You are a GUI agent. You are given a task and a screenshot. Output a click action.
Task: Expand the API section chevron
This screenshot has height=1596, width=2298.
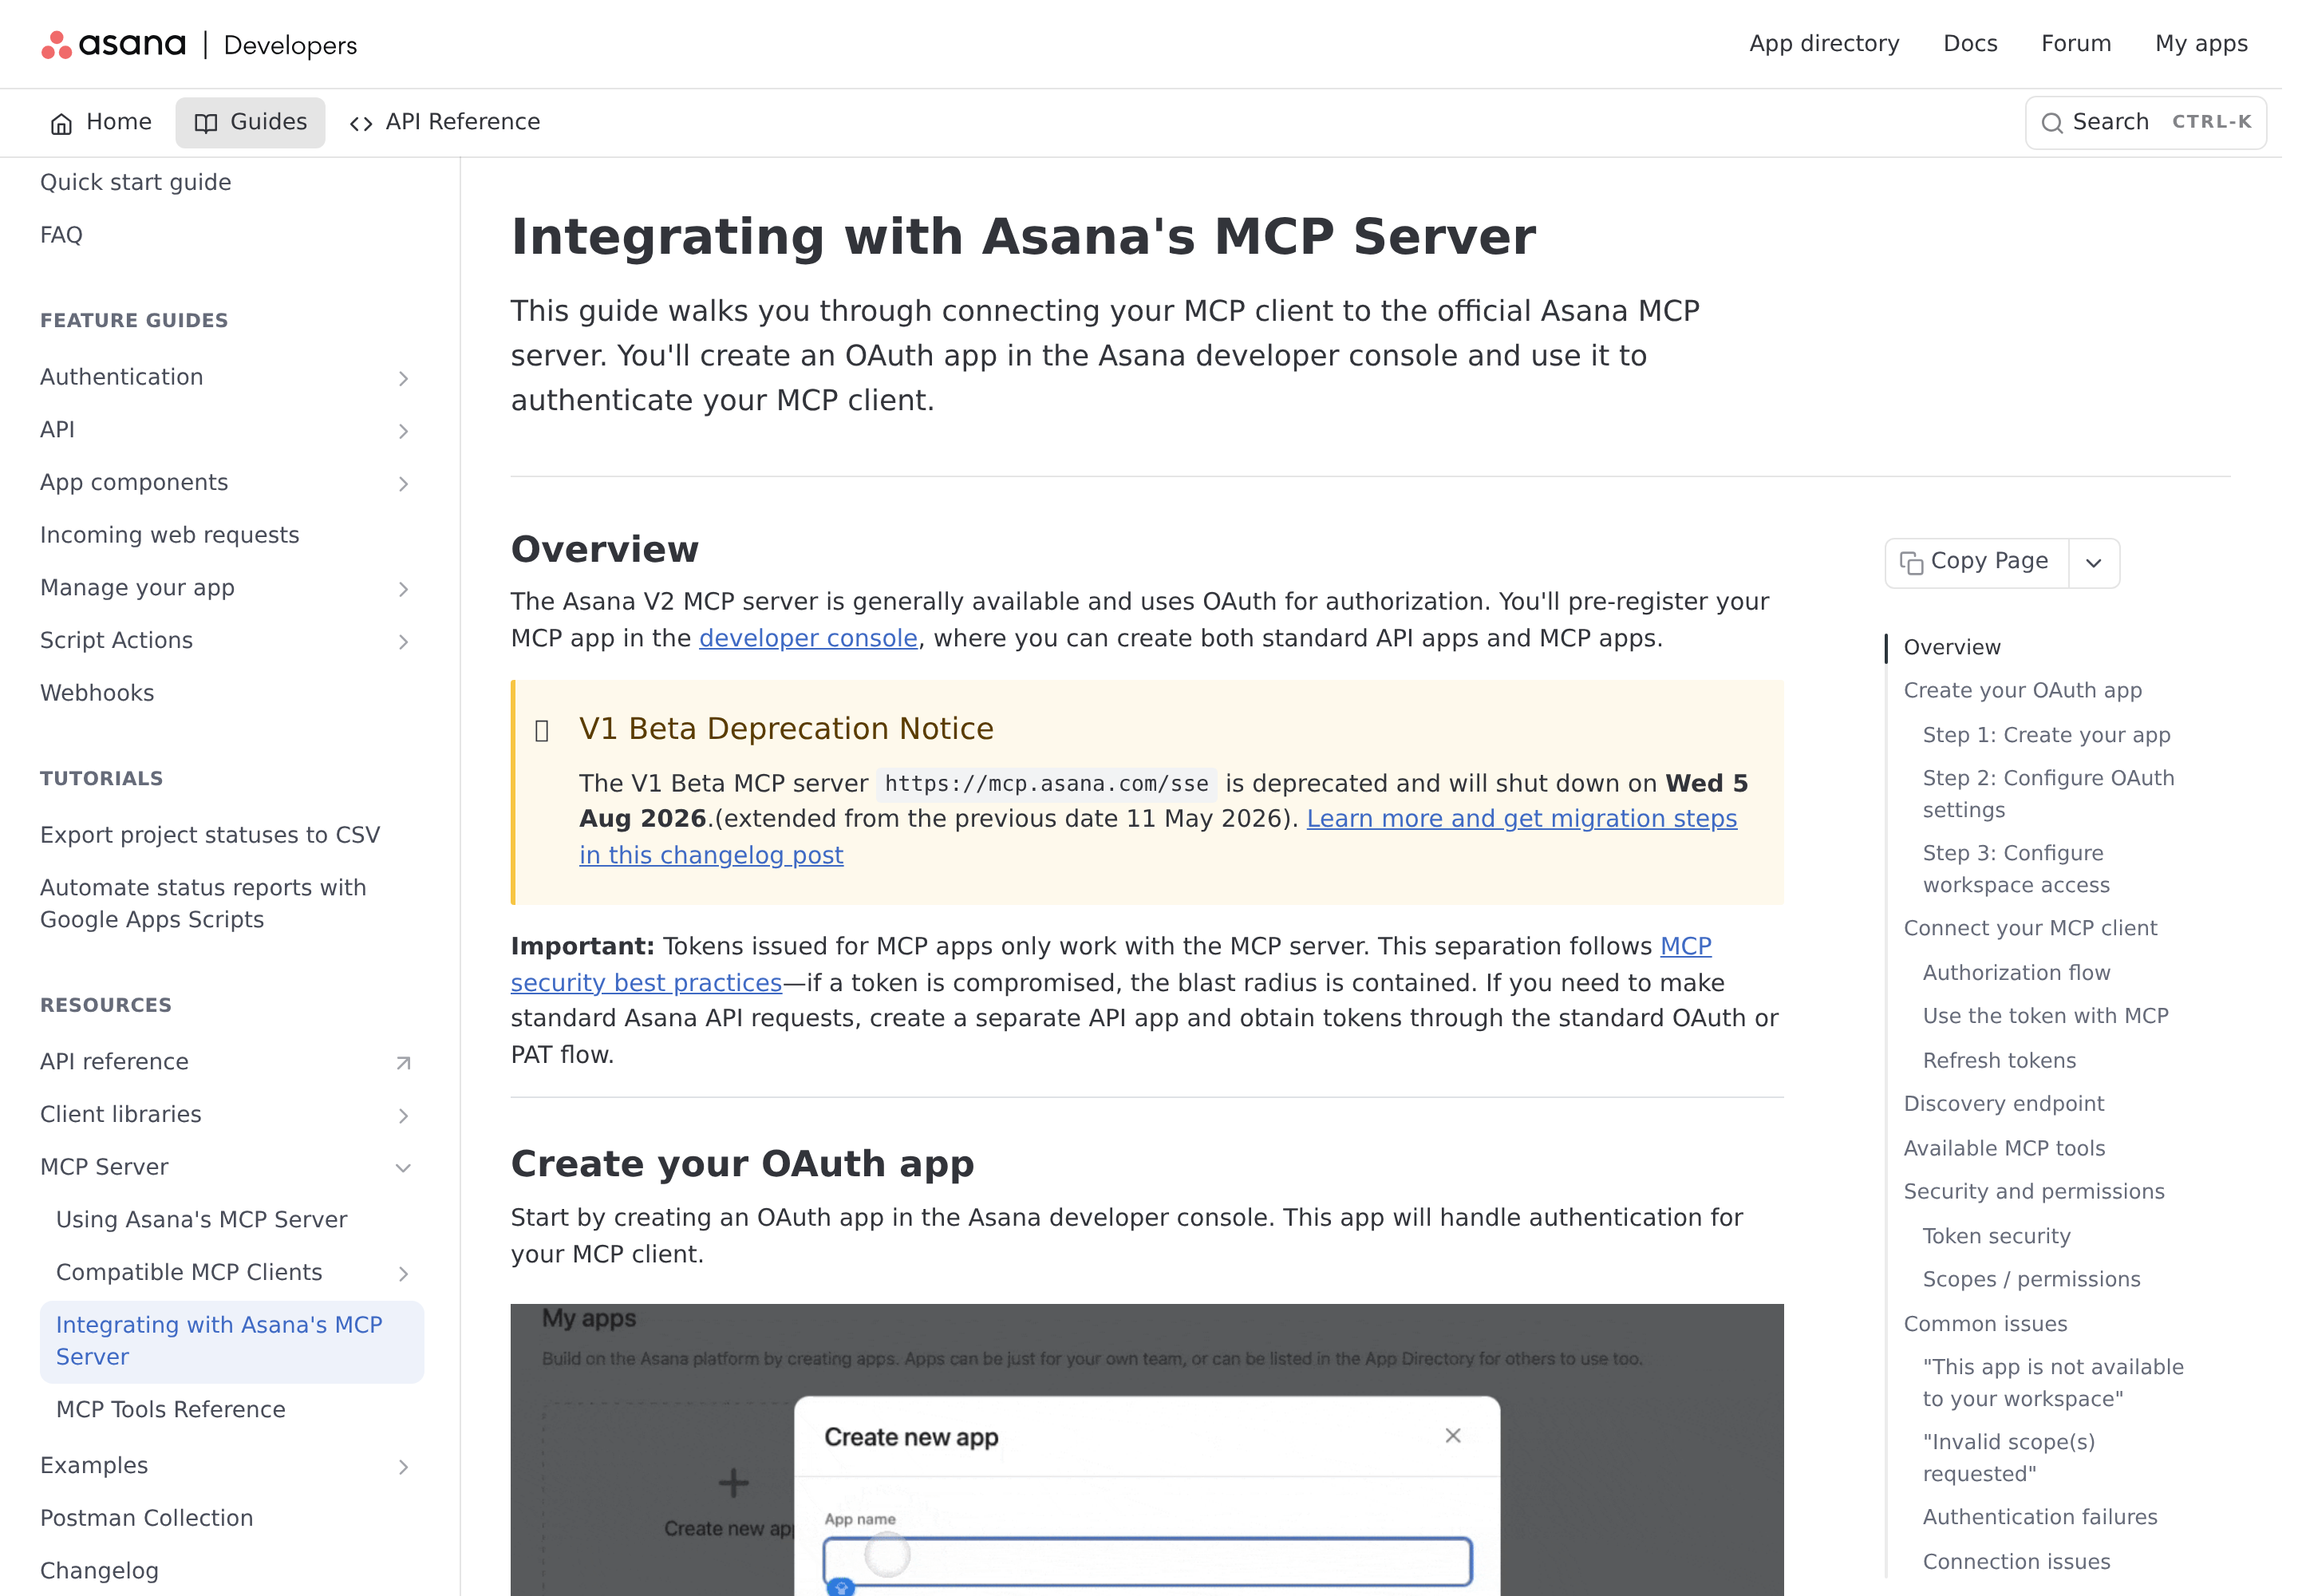point(403,431)
